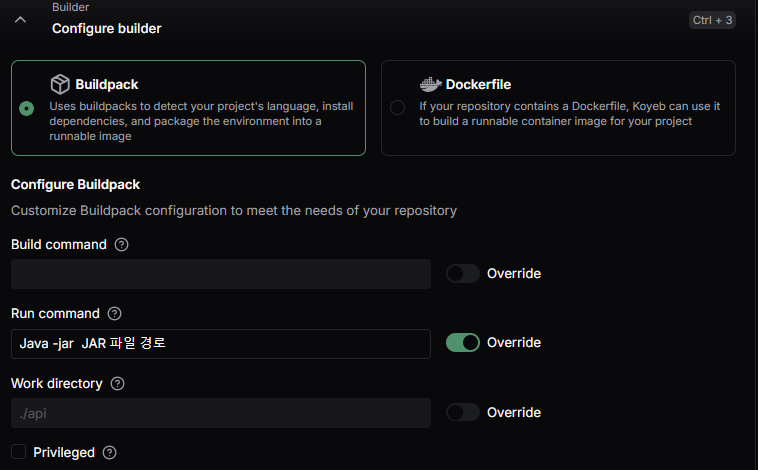
Task: Disable the Run command override toggle
Action: 463,343
